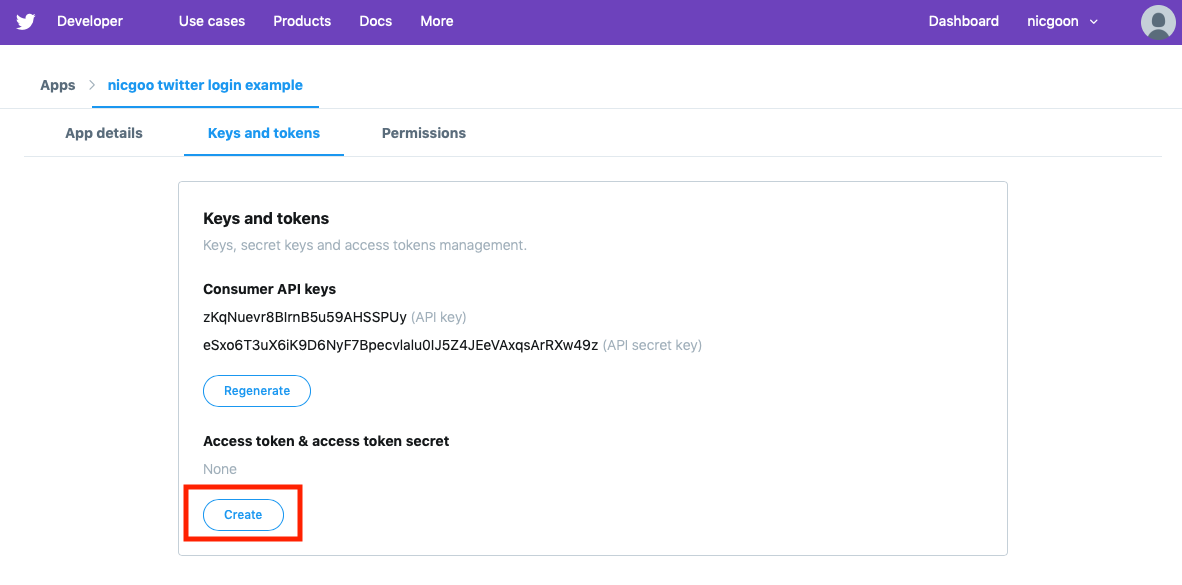This screenshot has height=585, width=1182.
Task: Select the API key value zKqNuevr8BIrnB5u59AHSSPUy
Action: (x=305, y=317)
